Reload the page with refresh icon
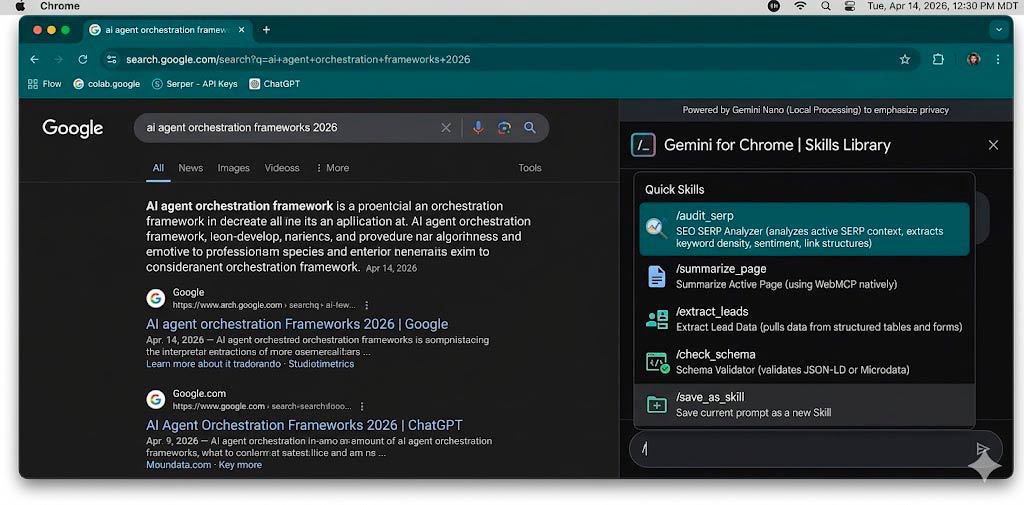1024x505 pixels. coord(83,59)
